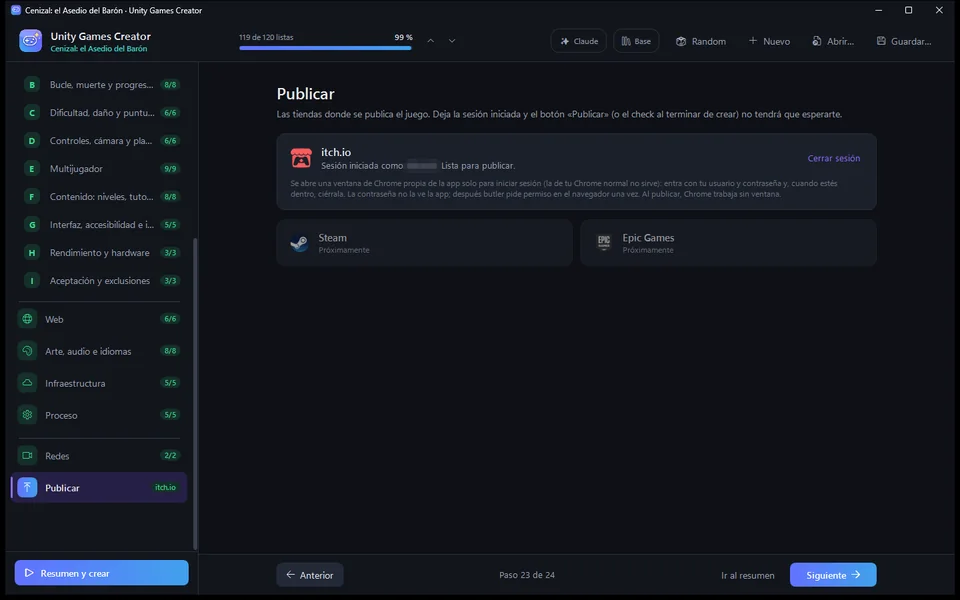The image size is (960, 600).
Task: Click the Arte, audio e idiomas icon
Action: point(28,351)
